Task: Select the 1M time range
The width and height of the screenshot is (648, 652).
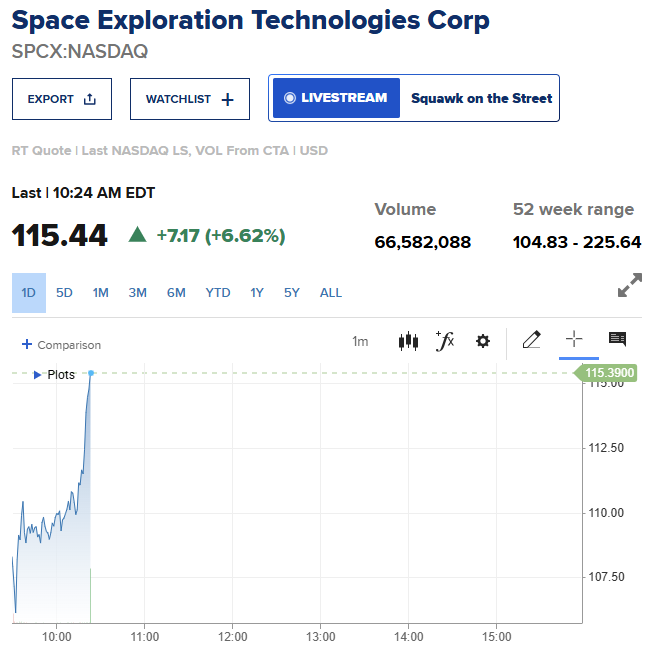Action: 101,293
